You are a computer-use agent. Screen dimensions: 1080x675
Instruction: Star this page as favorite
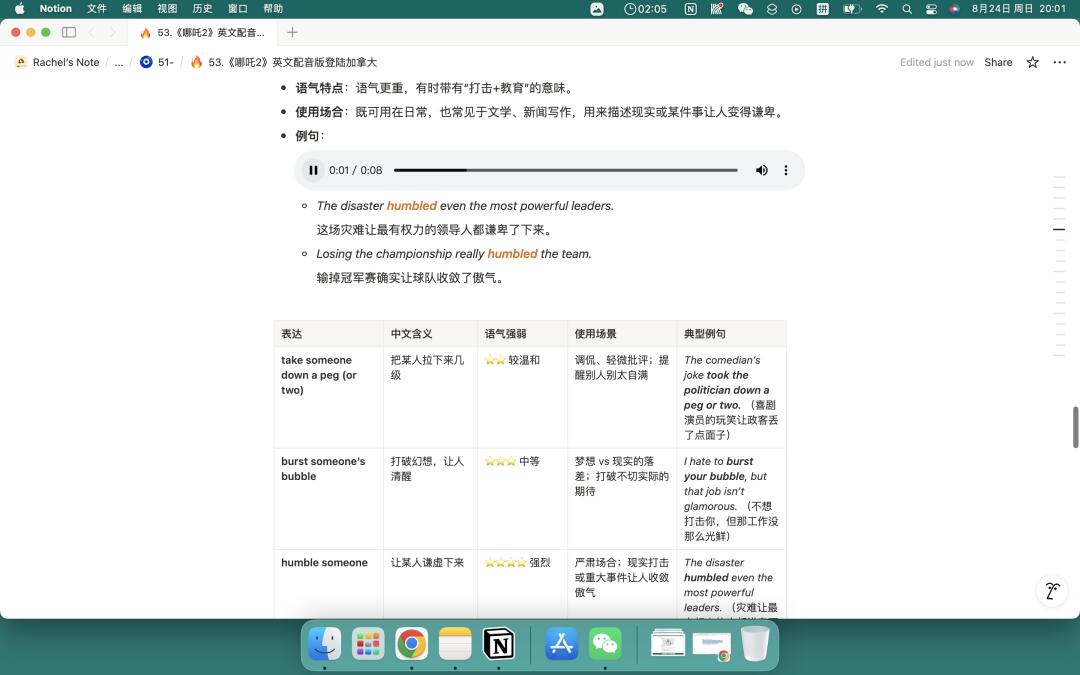coord(1032,62)
